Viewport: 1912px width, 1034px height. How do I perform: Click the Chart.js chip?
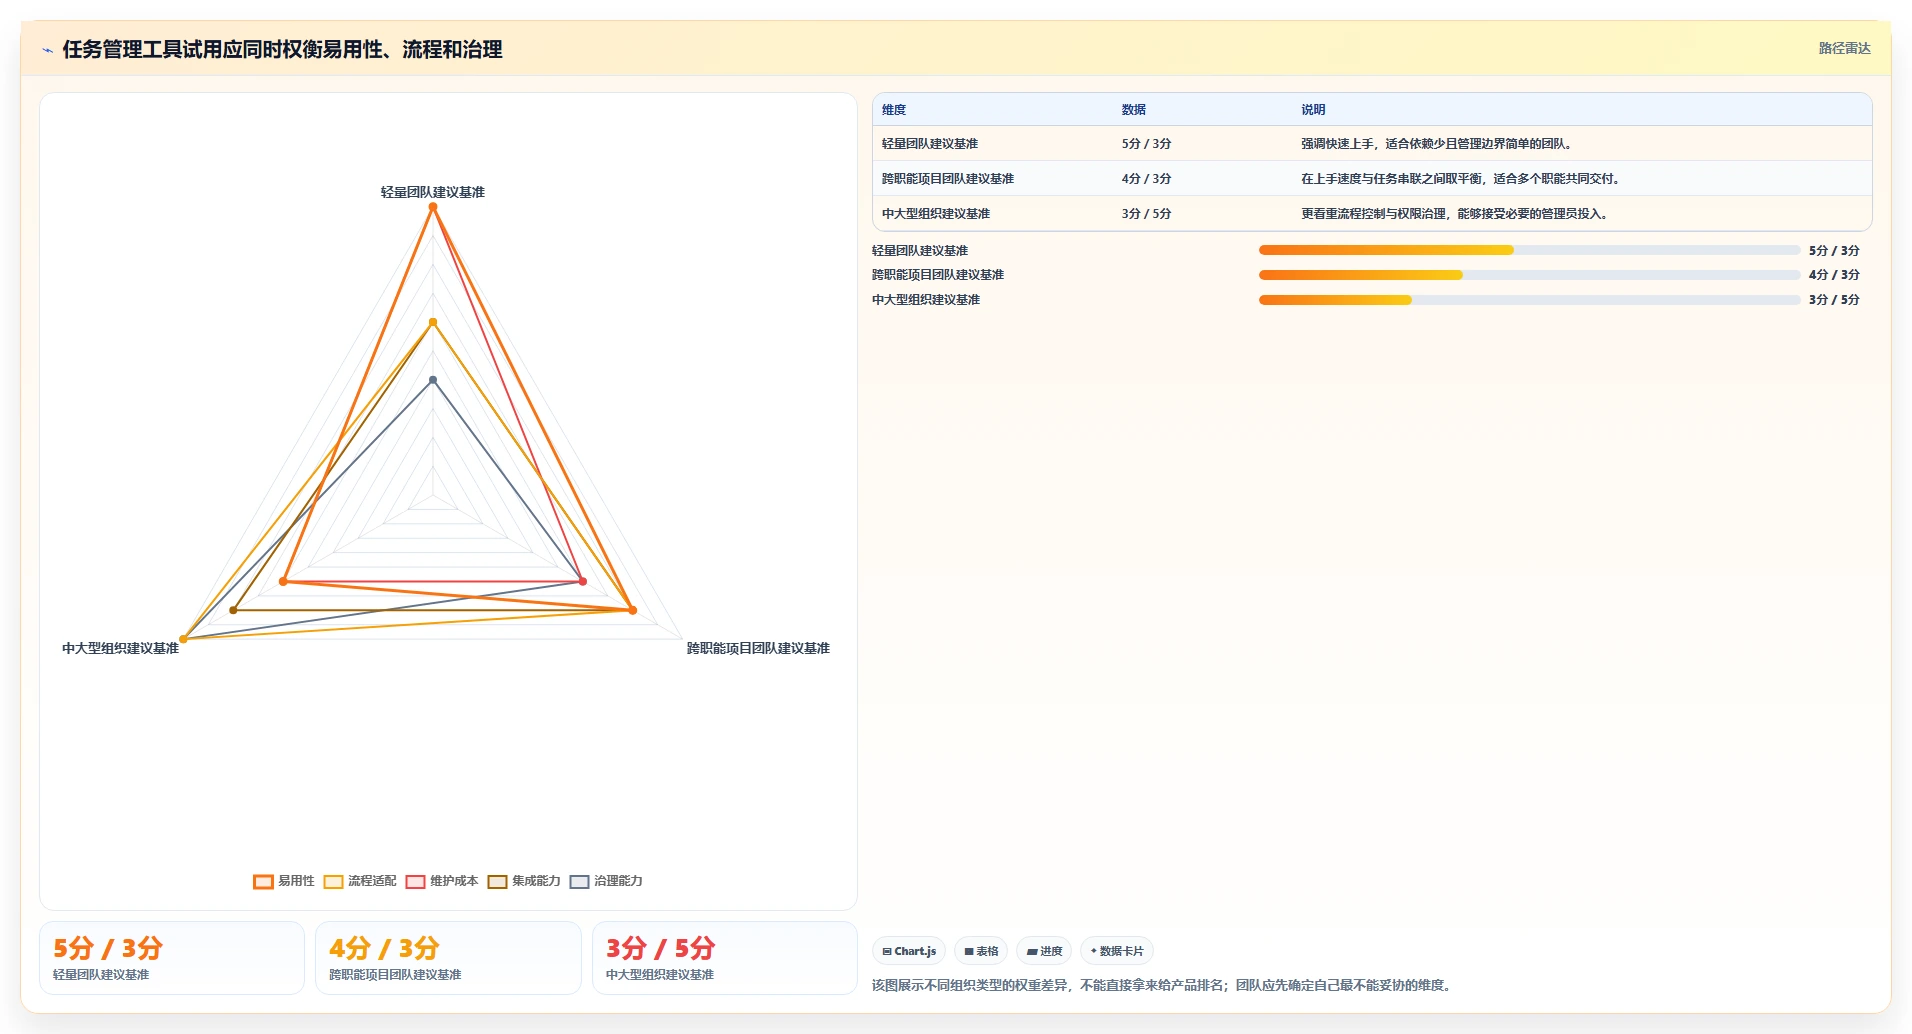[x=909, y=951]
